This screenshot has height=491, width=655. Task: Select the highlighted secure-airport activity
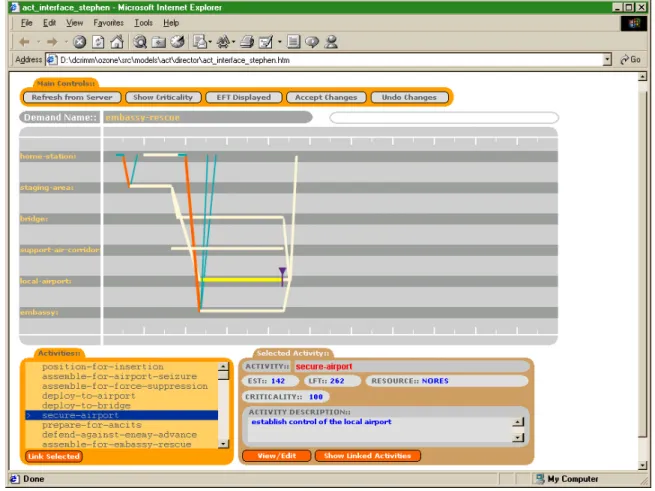click(122, 415)
